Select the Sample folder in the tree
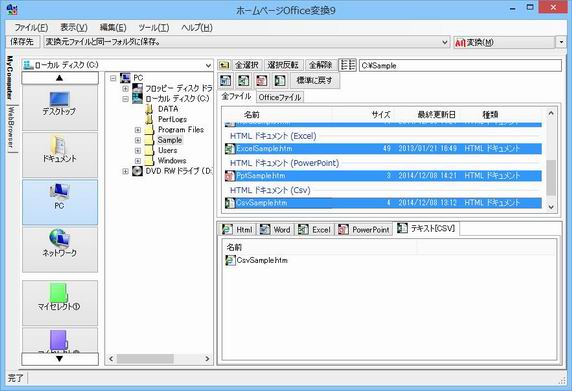 tap(170, 140)
